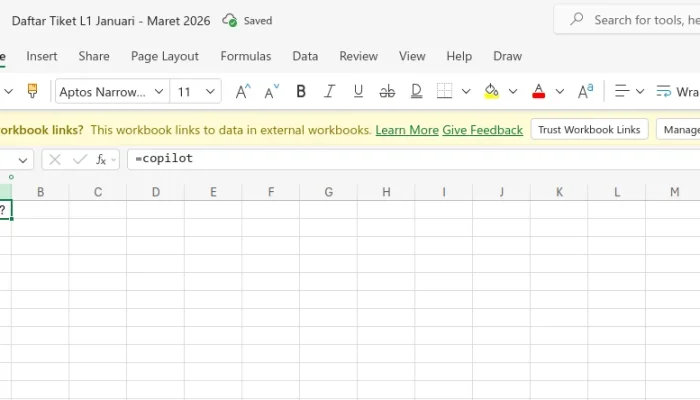Apply red font color

pyautogui.click(x=538, y=92)
